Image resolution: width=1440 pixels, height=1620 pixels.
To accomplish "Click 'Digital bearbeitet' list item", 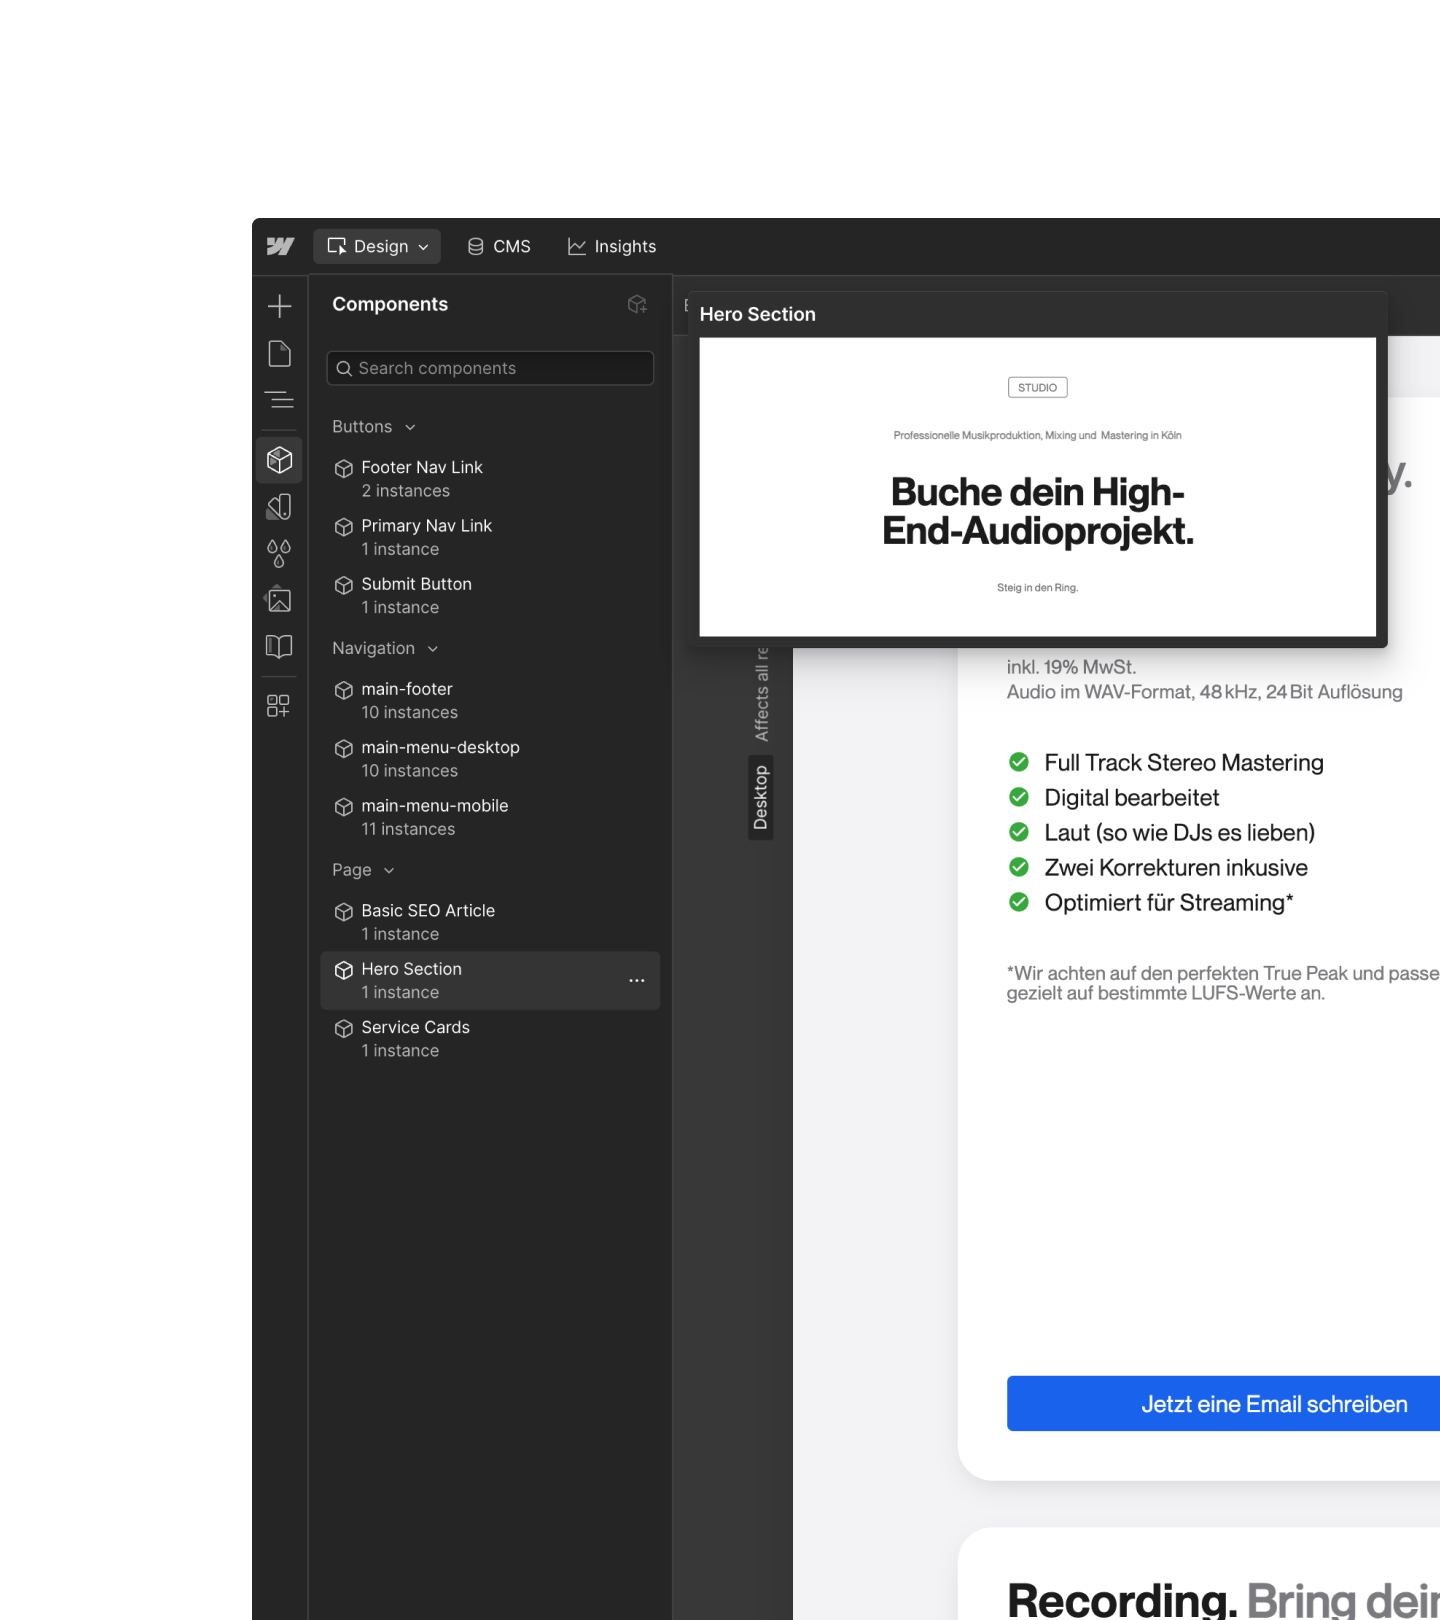I will pos(1132,798).
